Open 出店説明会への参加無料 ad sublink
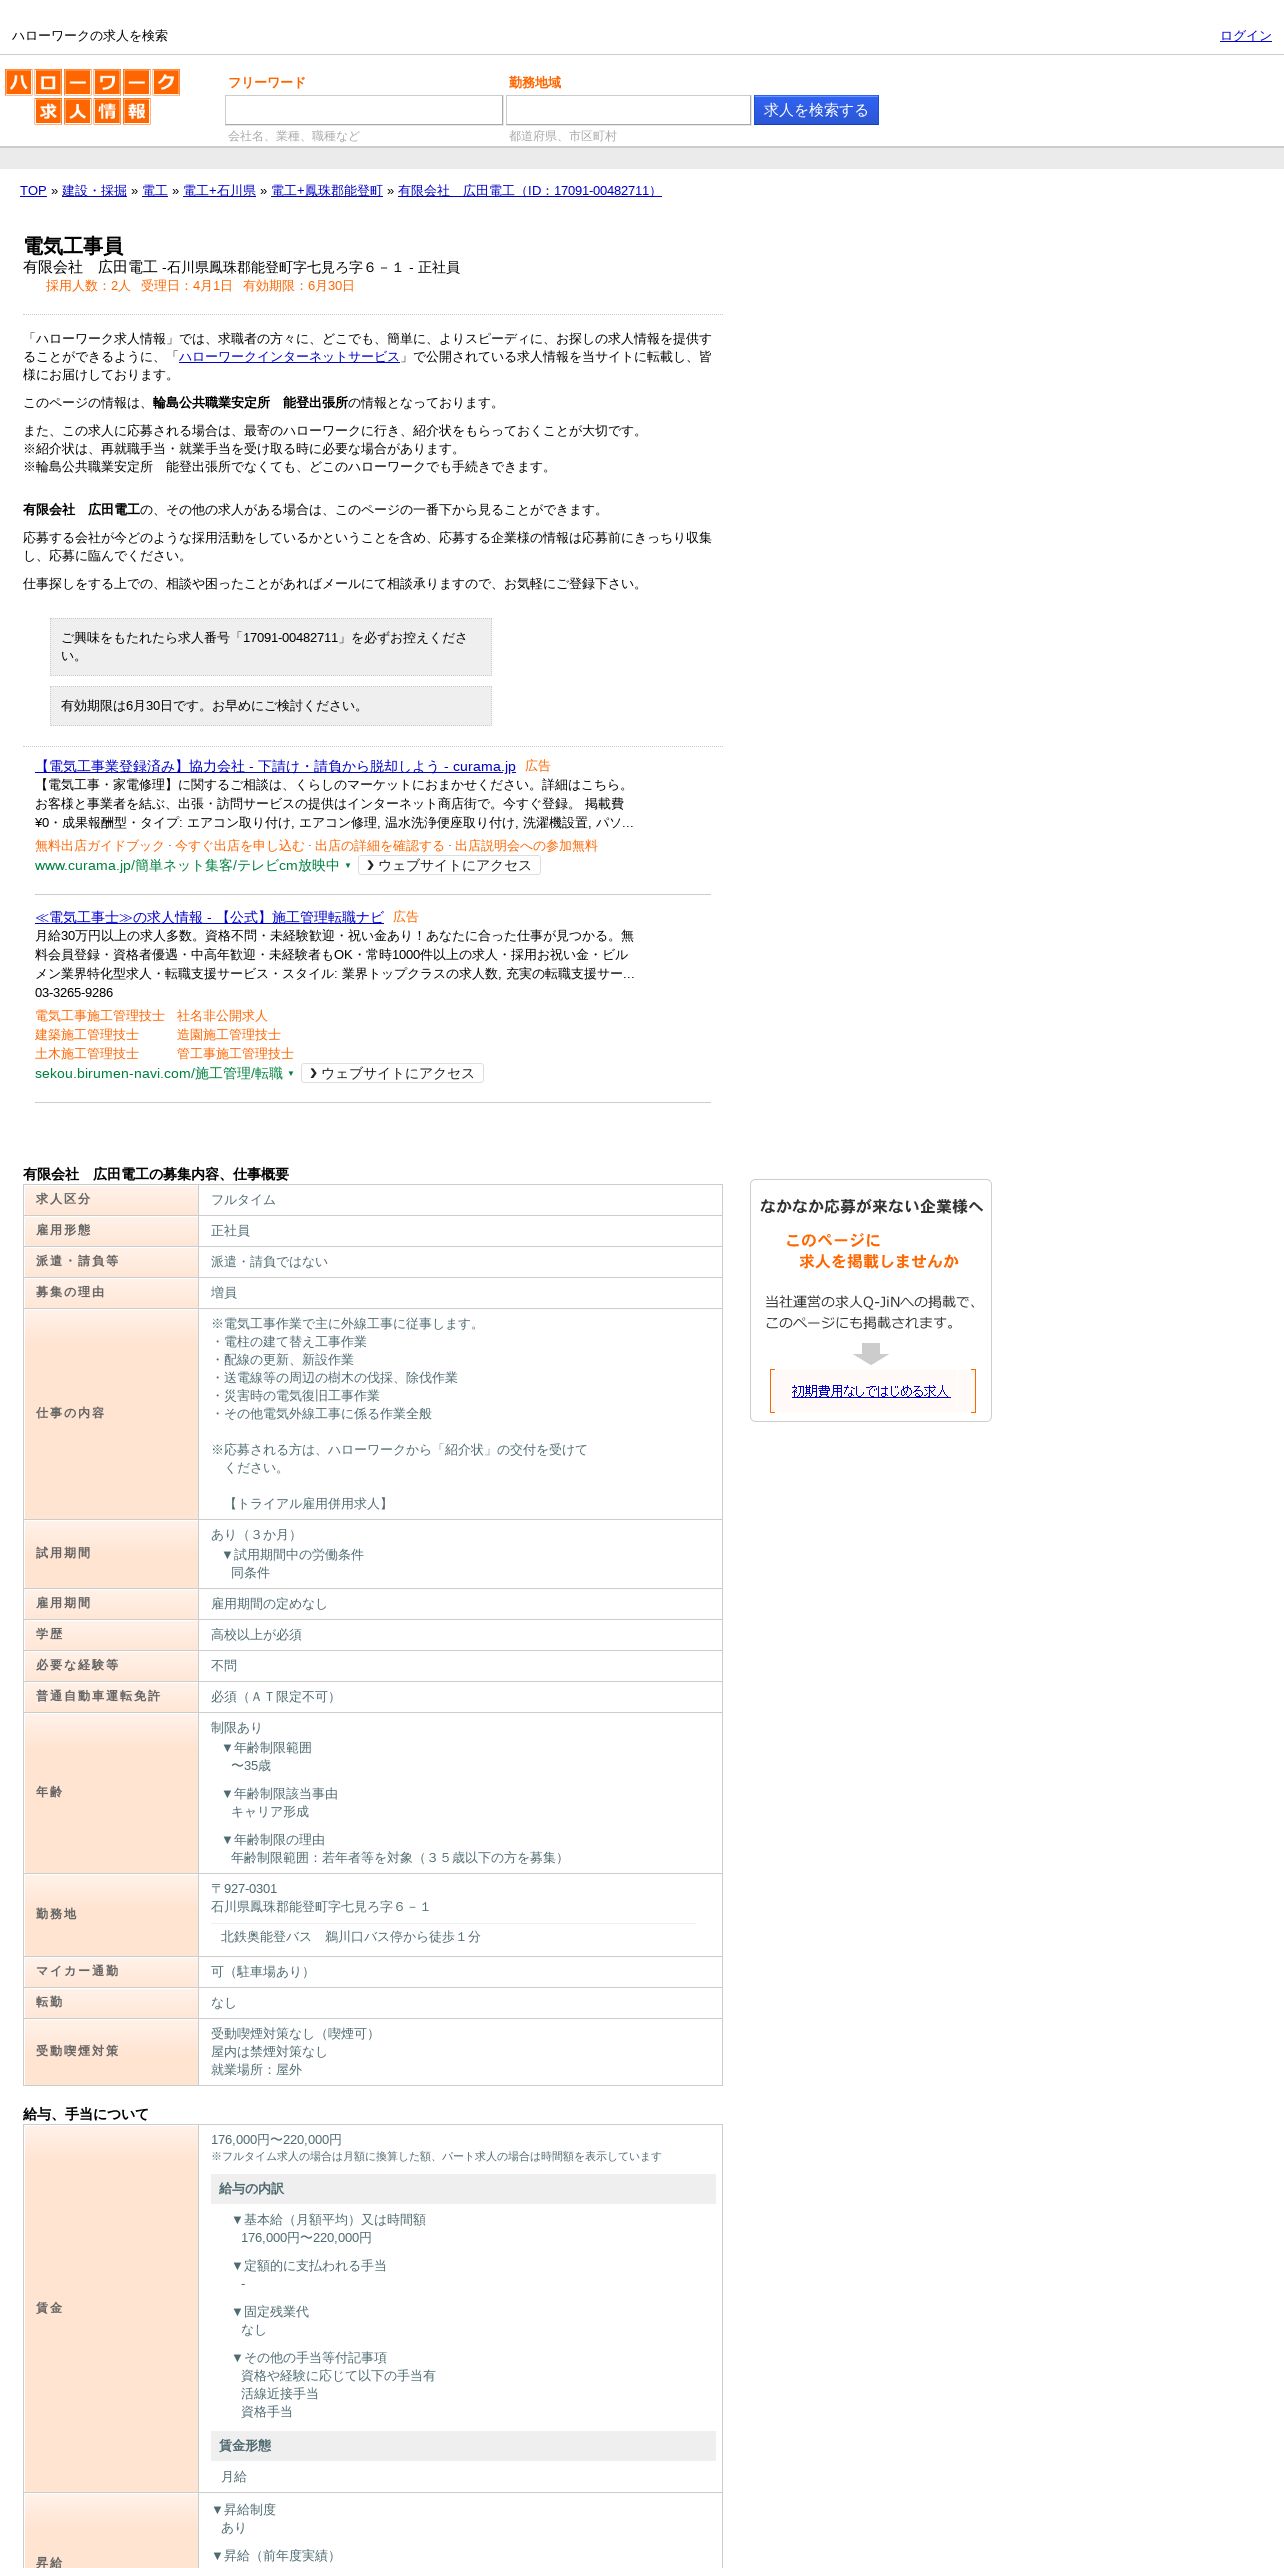This screenshot has height=2568, width=1284. [526, 846]
